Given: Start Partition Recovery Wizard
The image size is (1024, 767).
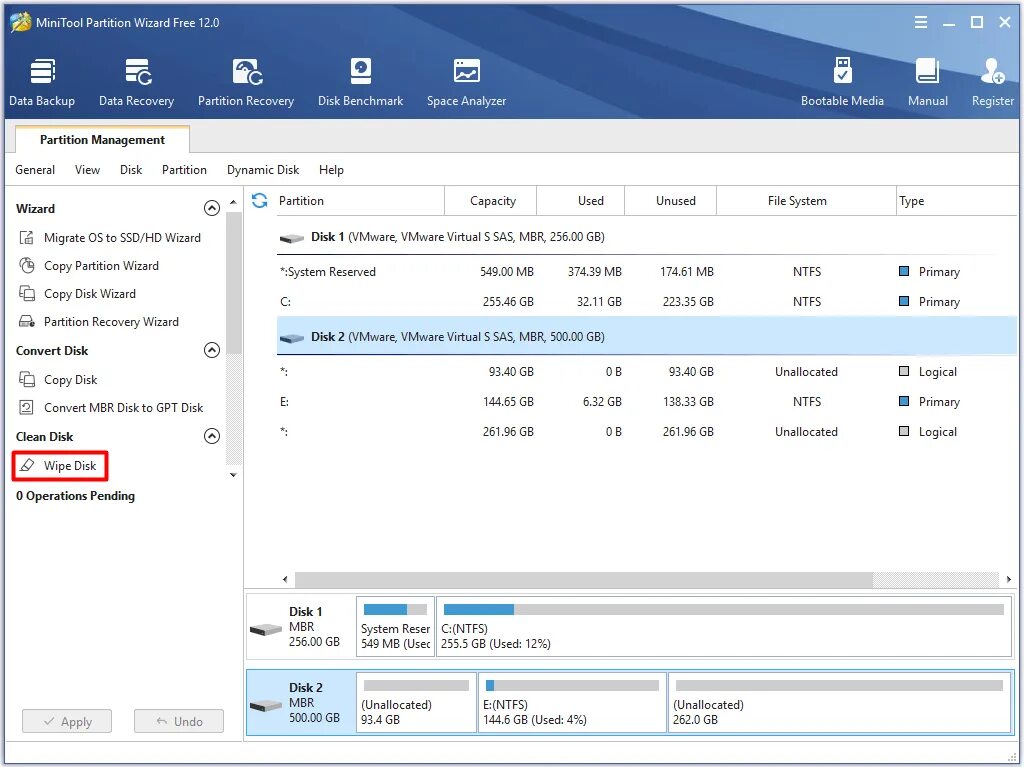Looking at the screenshot, I should coord(111,321).
